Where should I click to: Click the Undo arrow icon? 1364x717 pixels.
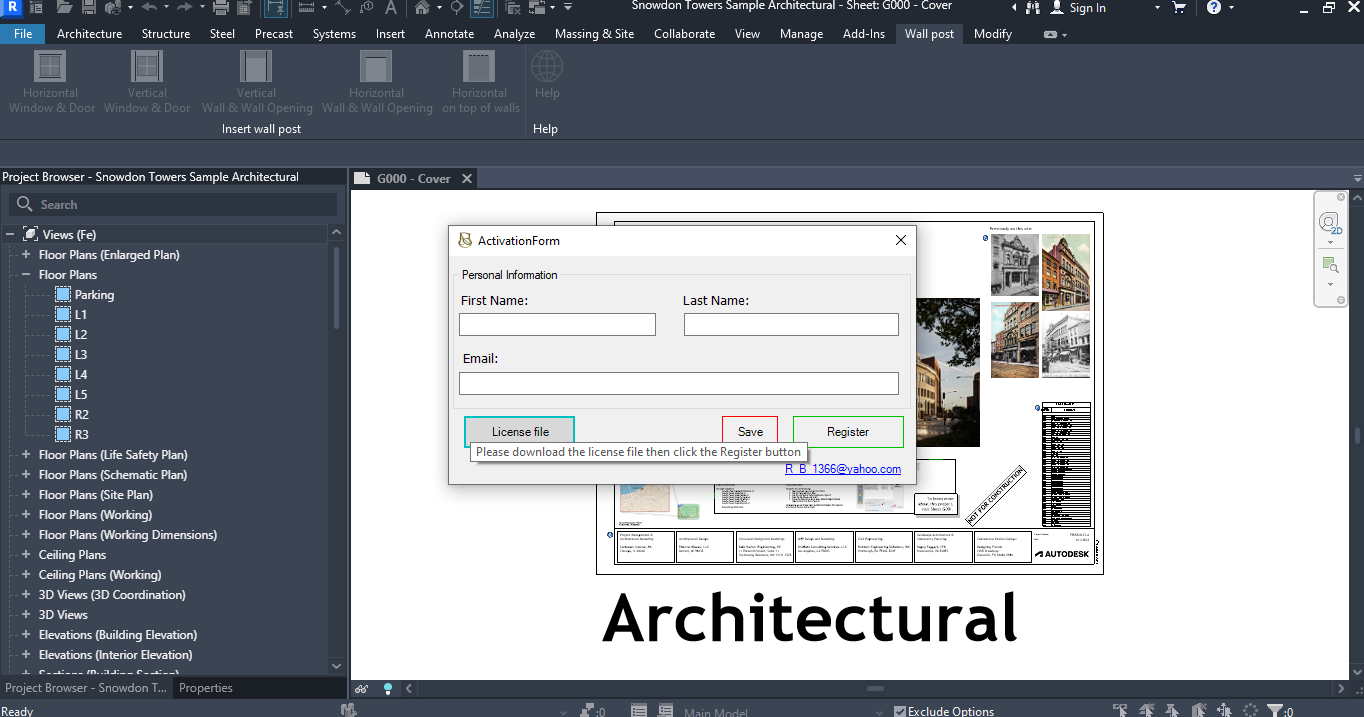tap(149, 8)
